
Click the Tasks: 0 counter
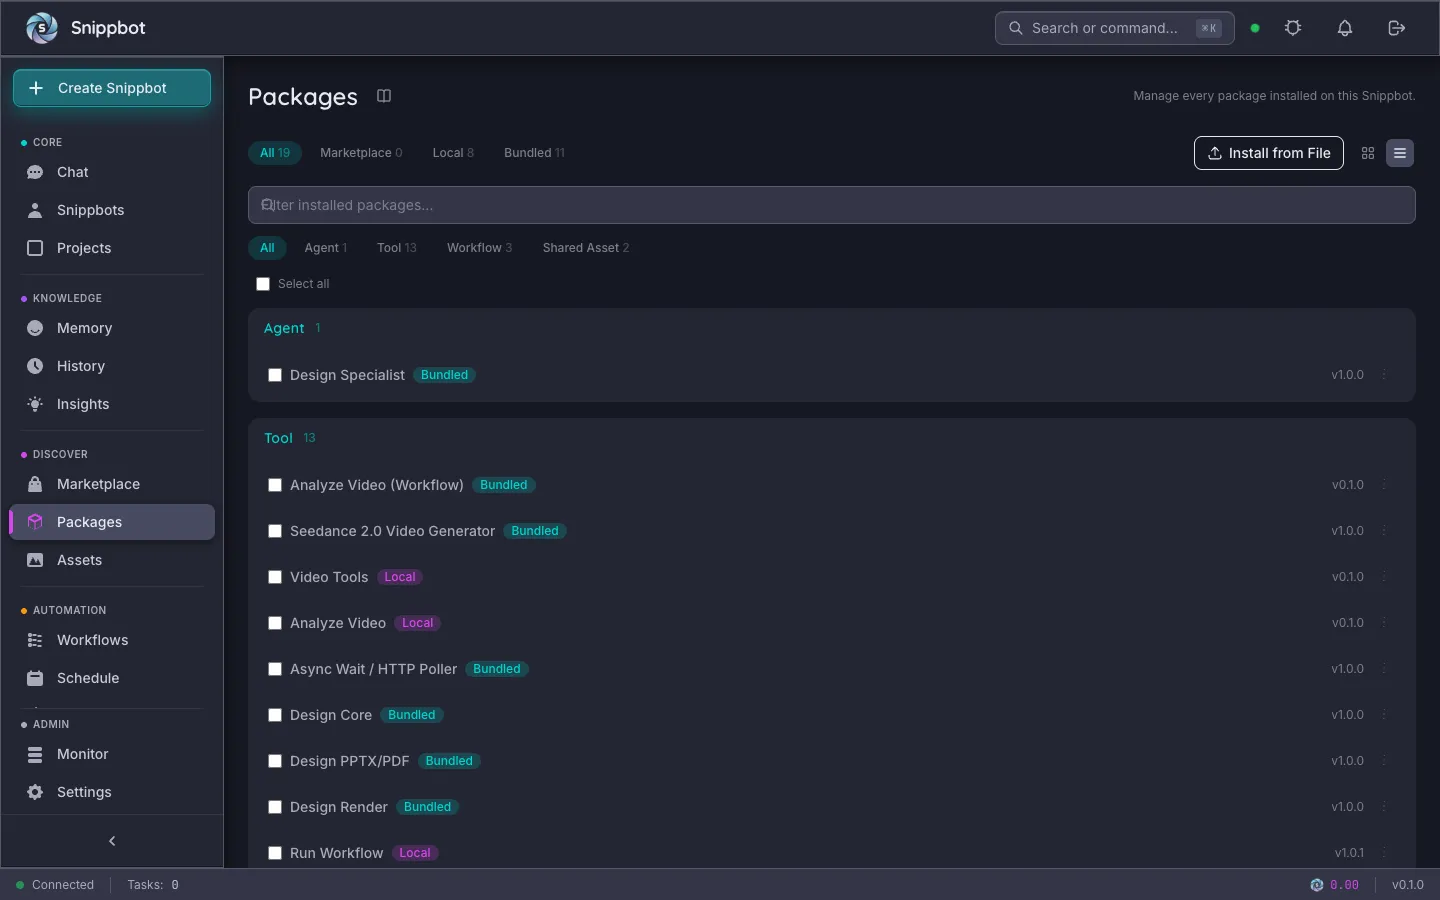pos(153,885)
